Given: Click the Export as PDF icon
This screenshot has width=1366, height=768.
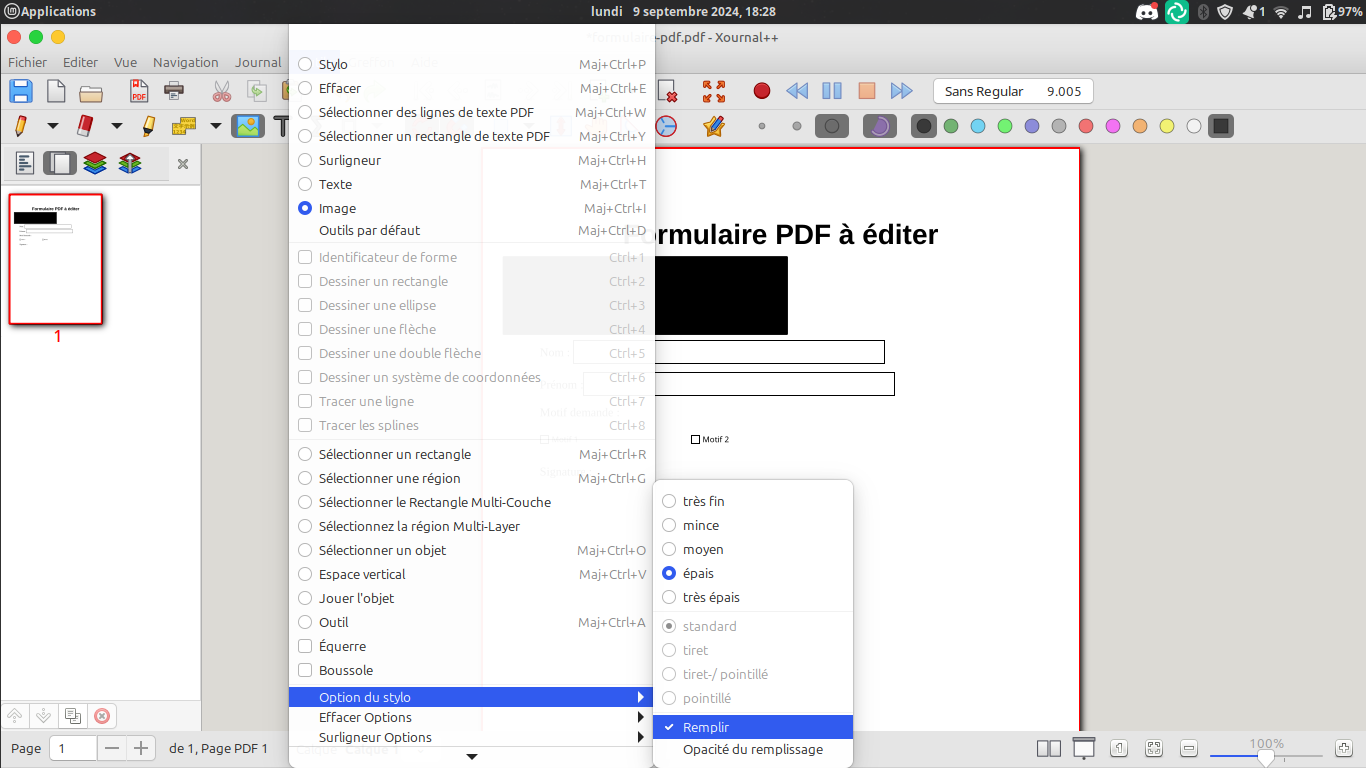Looking at the screenshot, I should tap(139, 92).
